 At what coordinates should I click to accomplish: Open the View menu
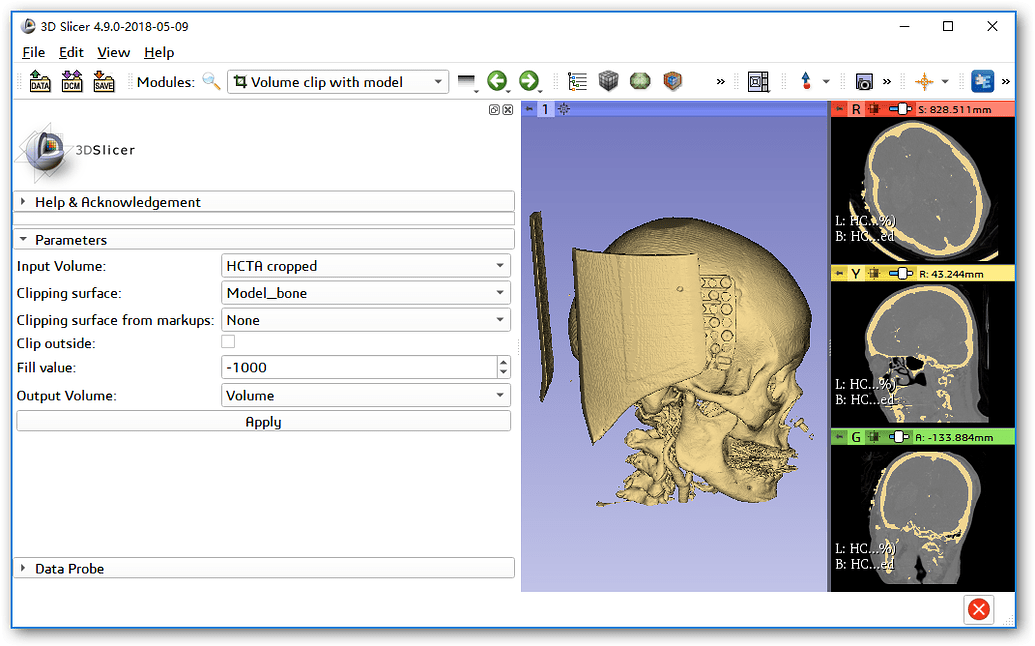pyautogui.click(x=113, y=52)
